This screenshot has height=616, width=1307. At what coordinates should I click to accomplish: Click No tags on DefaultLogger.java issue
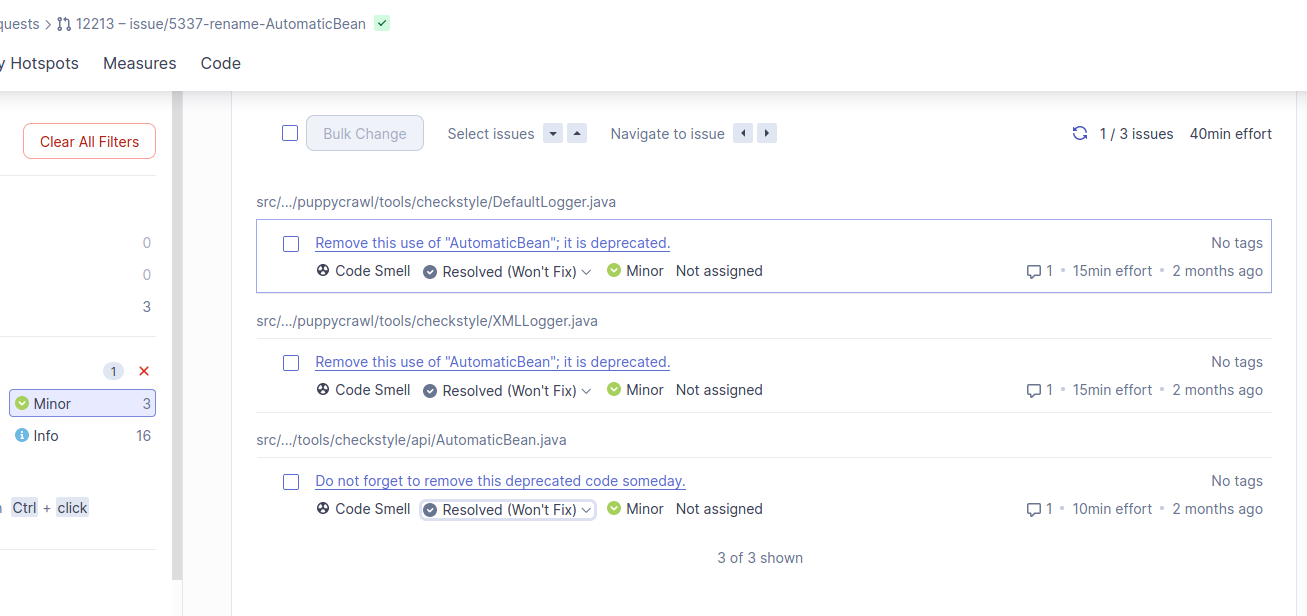point(1237,243)
